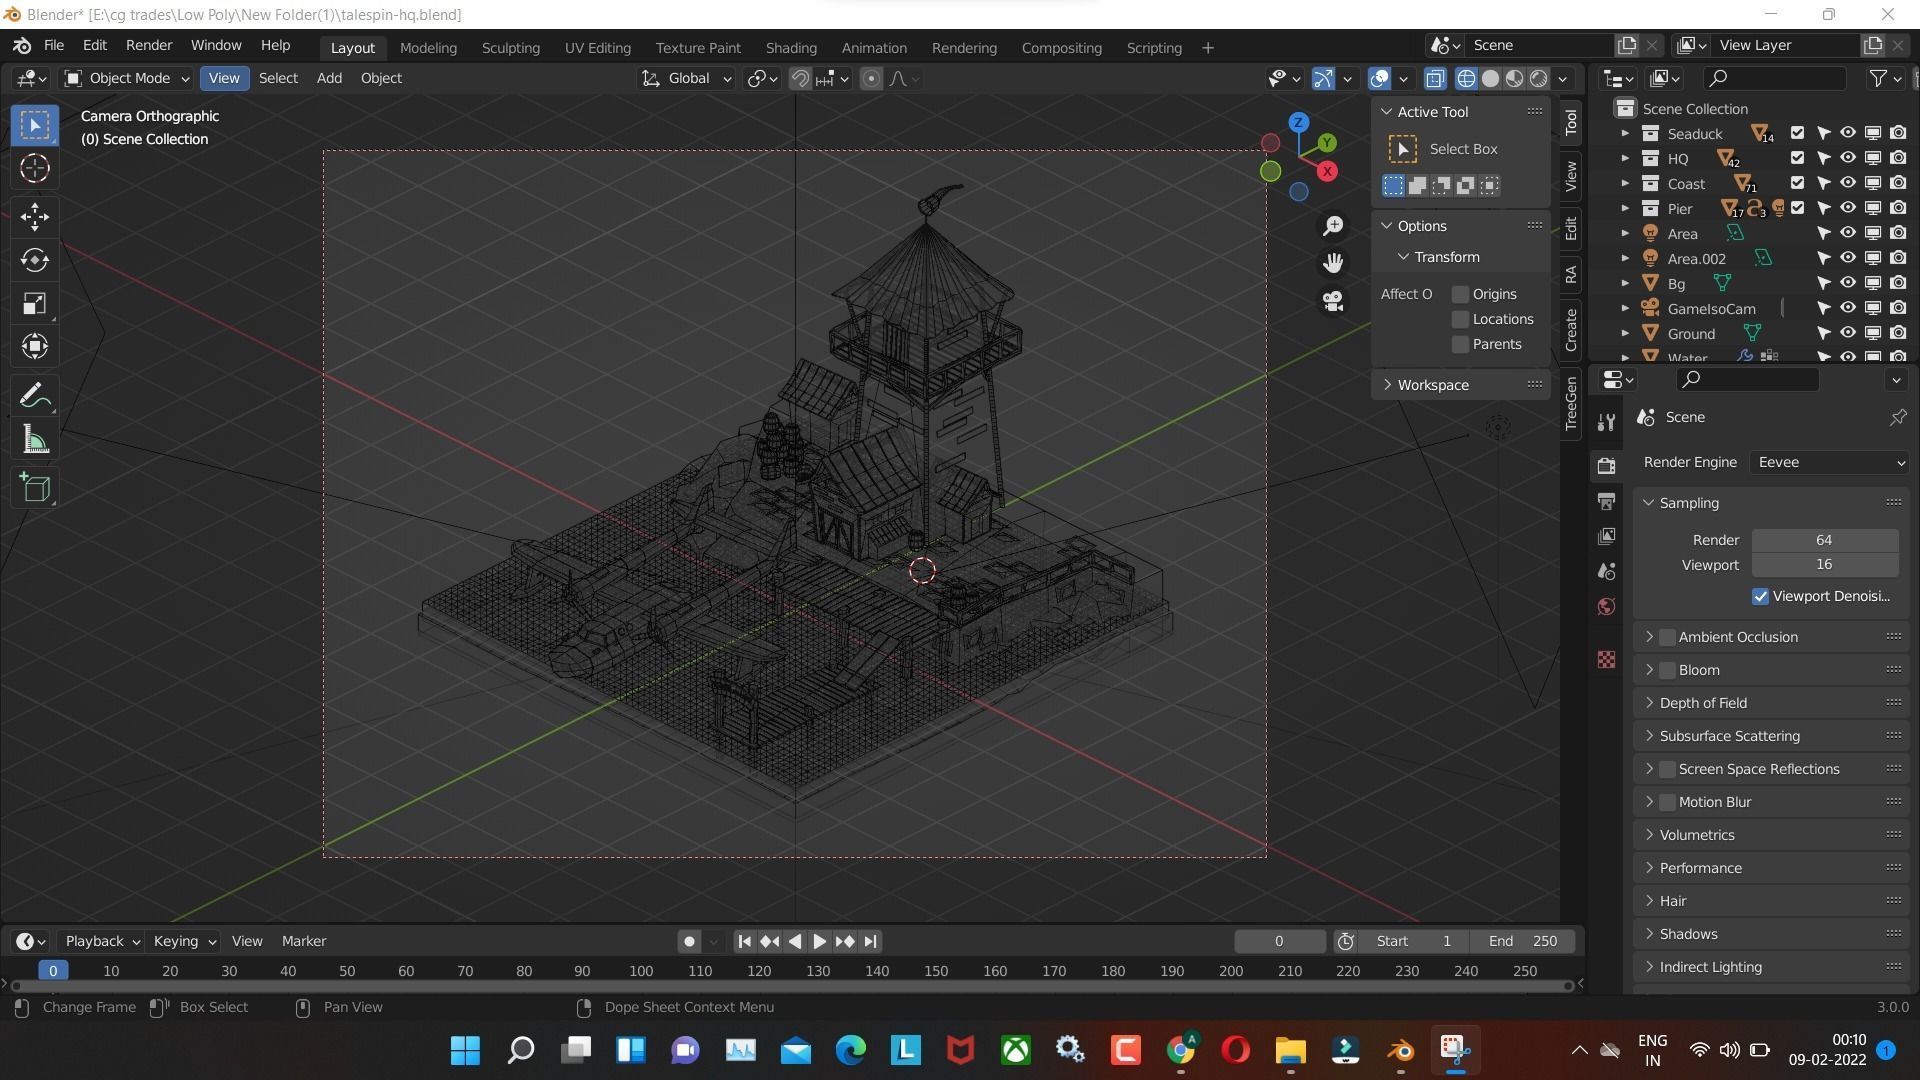Image resolution: width=1920 pixels, height=1080 pixels.
Task: Enable Ambient Occlusion checkbox
Action: (x=1667, y=637)
